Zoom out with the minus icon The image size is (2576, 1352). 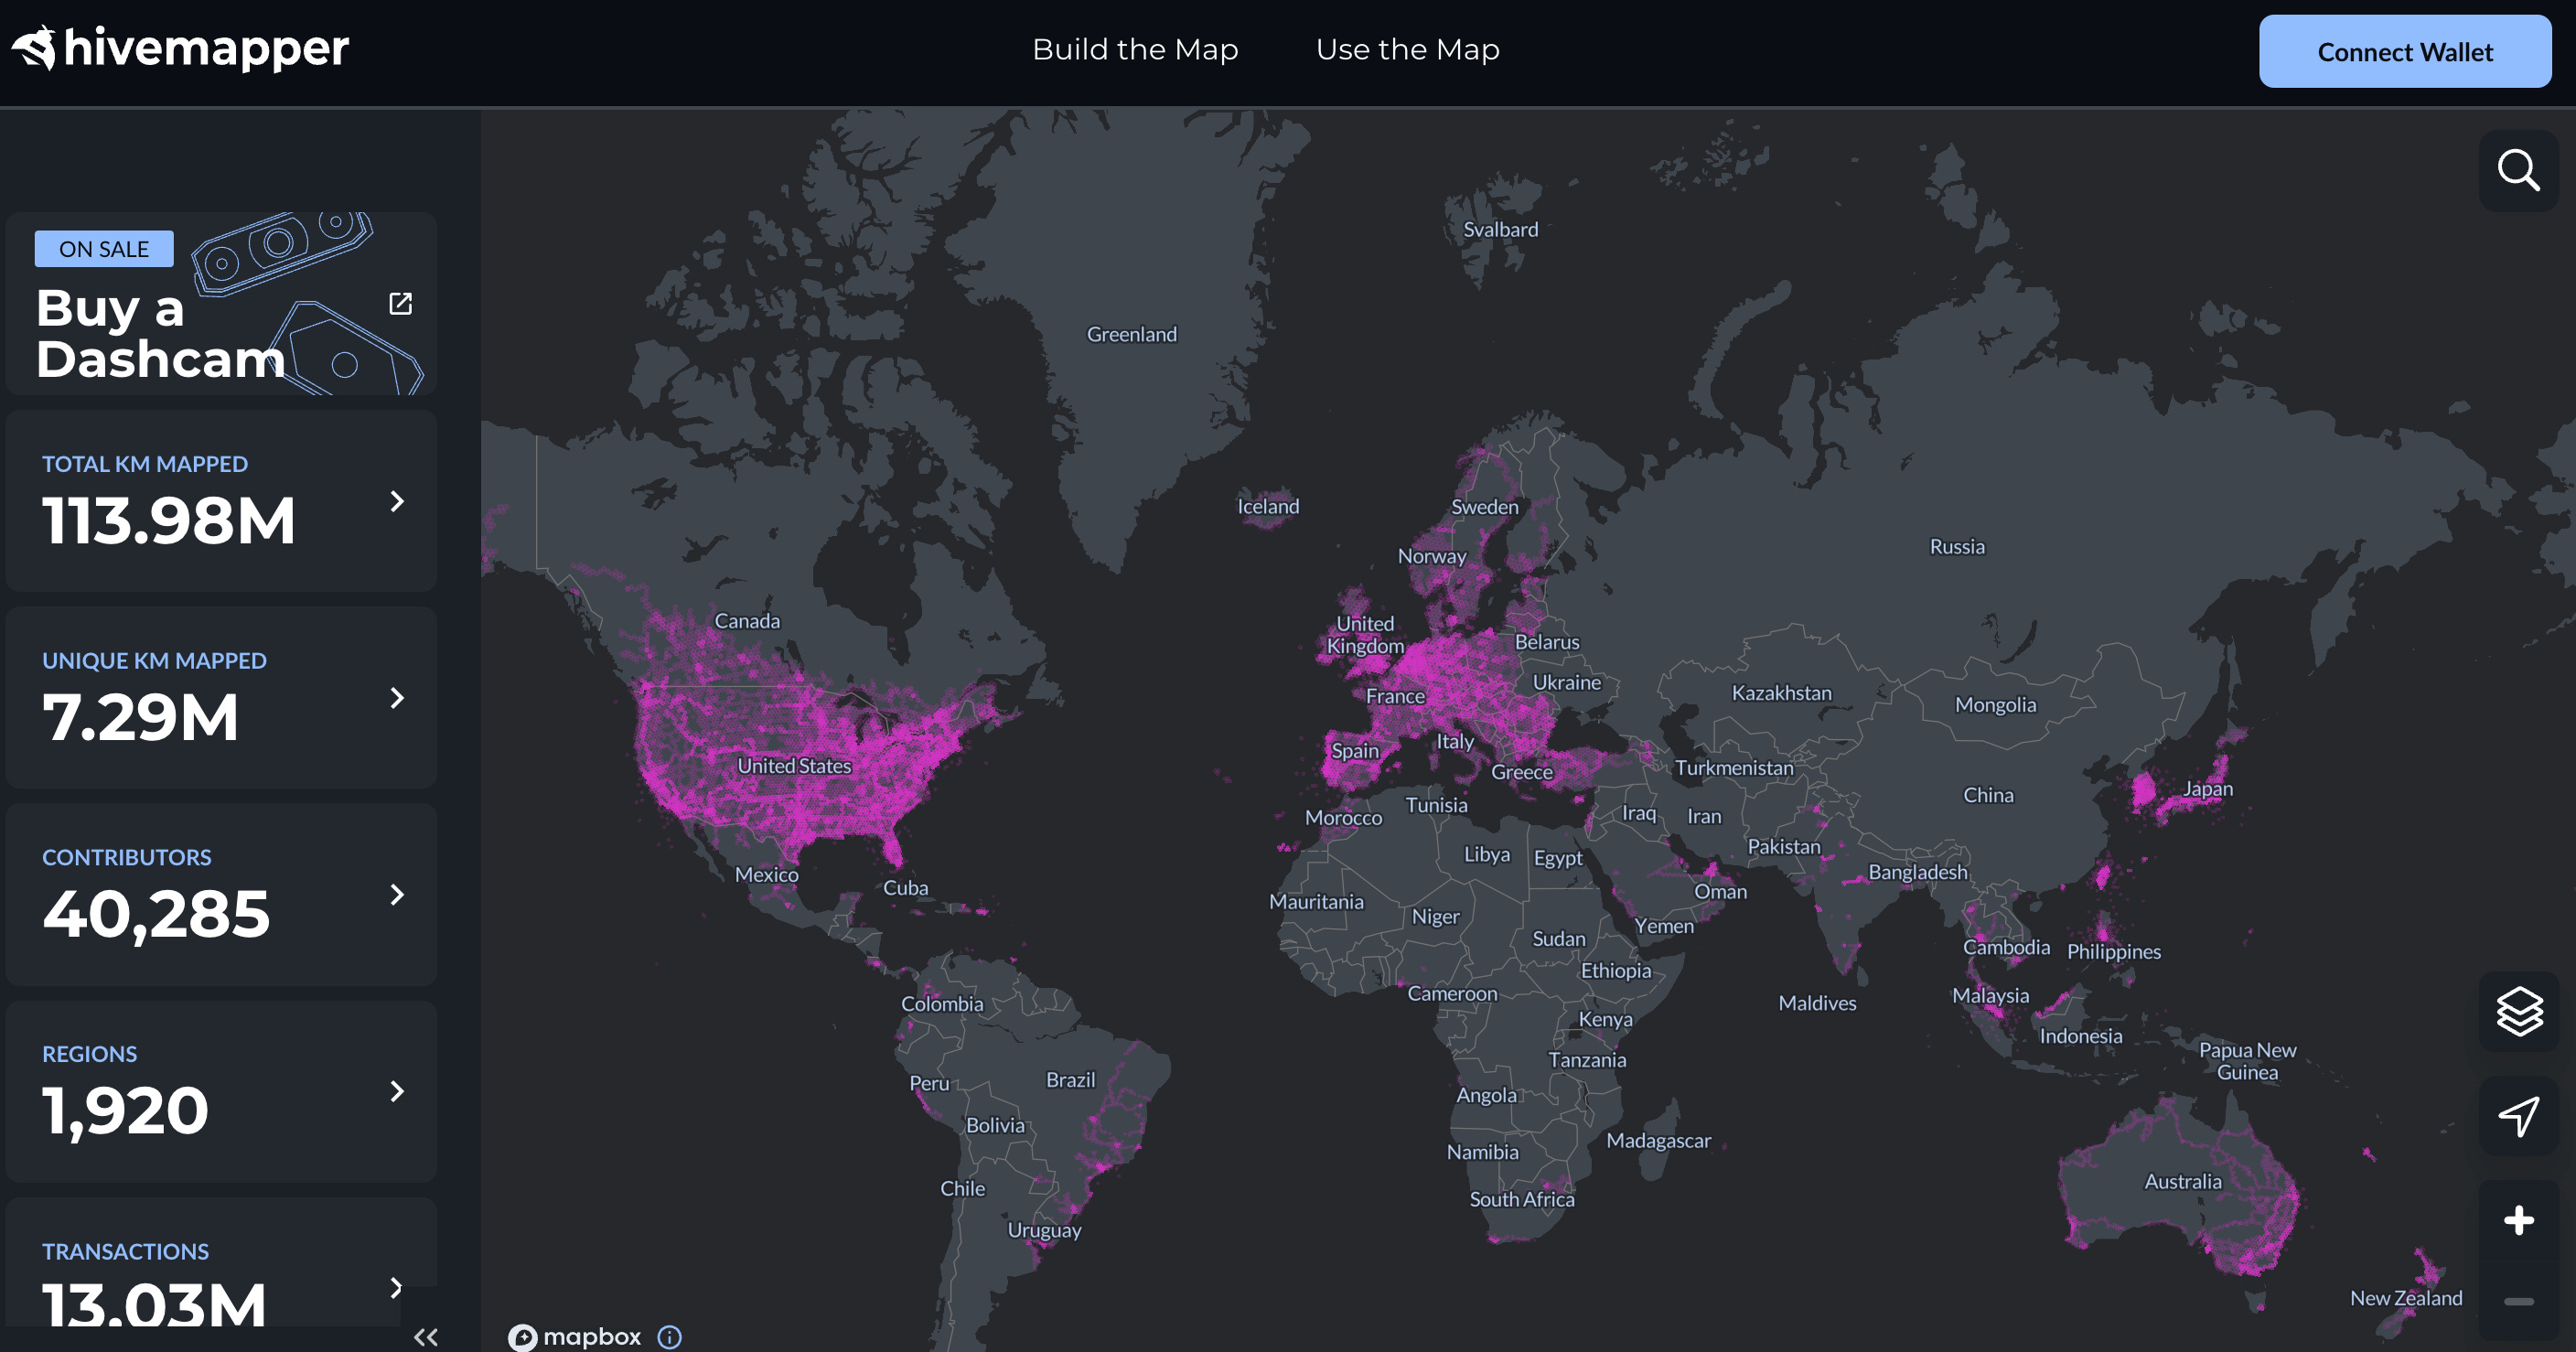(x=2518, y=1301)
